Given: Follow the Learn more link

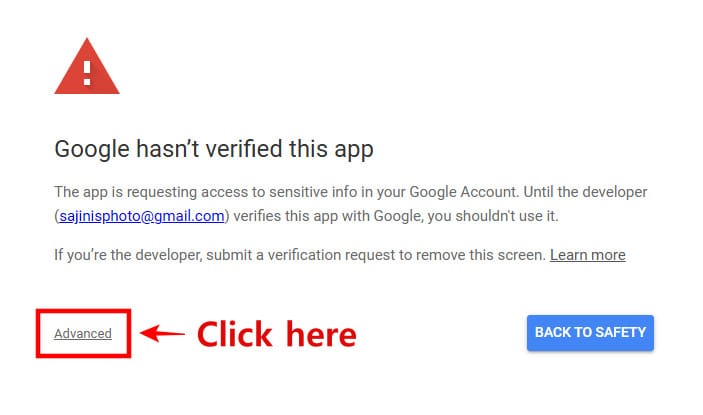Looking at the screenshot, I should point(587,254).
